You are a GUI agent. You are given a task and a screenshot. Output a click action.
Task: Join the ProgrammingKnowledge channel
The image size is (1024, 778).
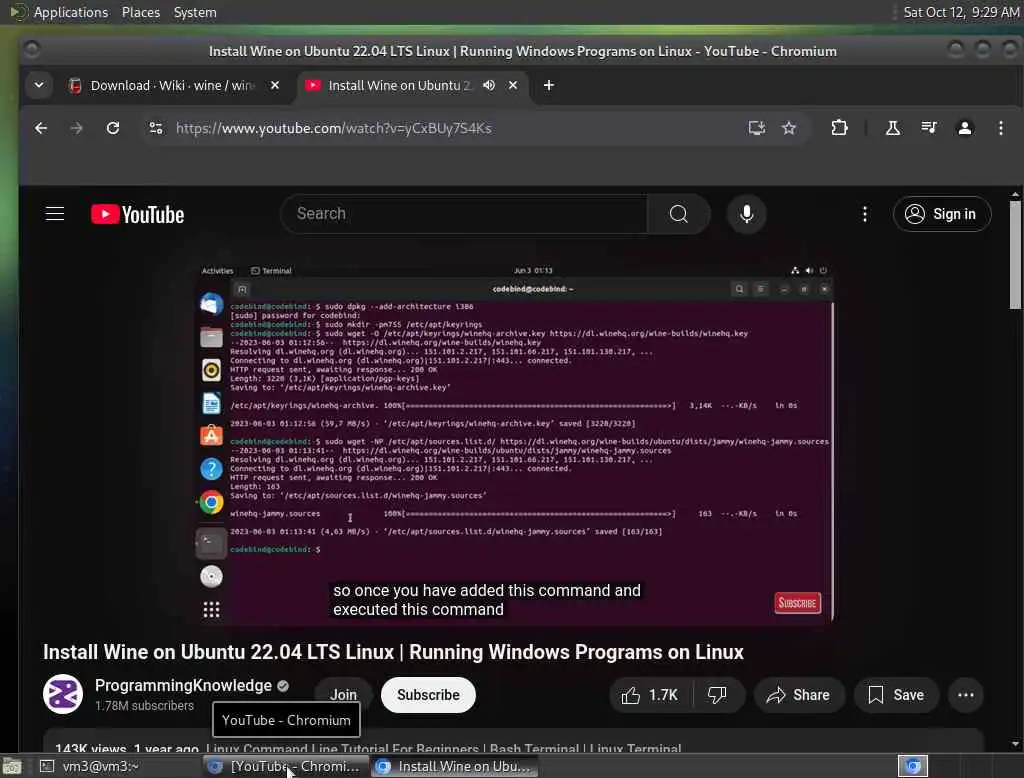(x=344, y=694)
